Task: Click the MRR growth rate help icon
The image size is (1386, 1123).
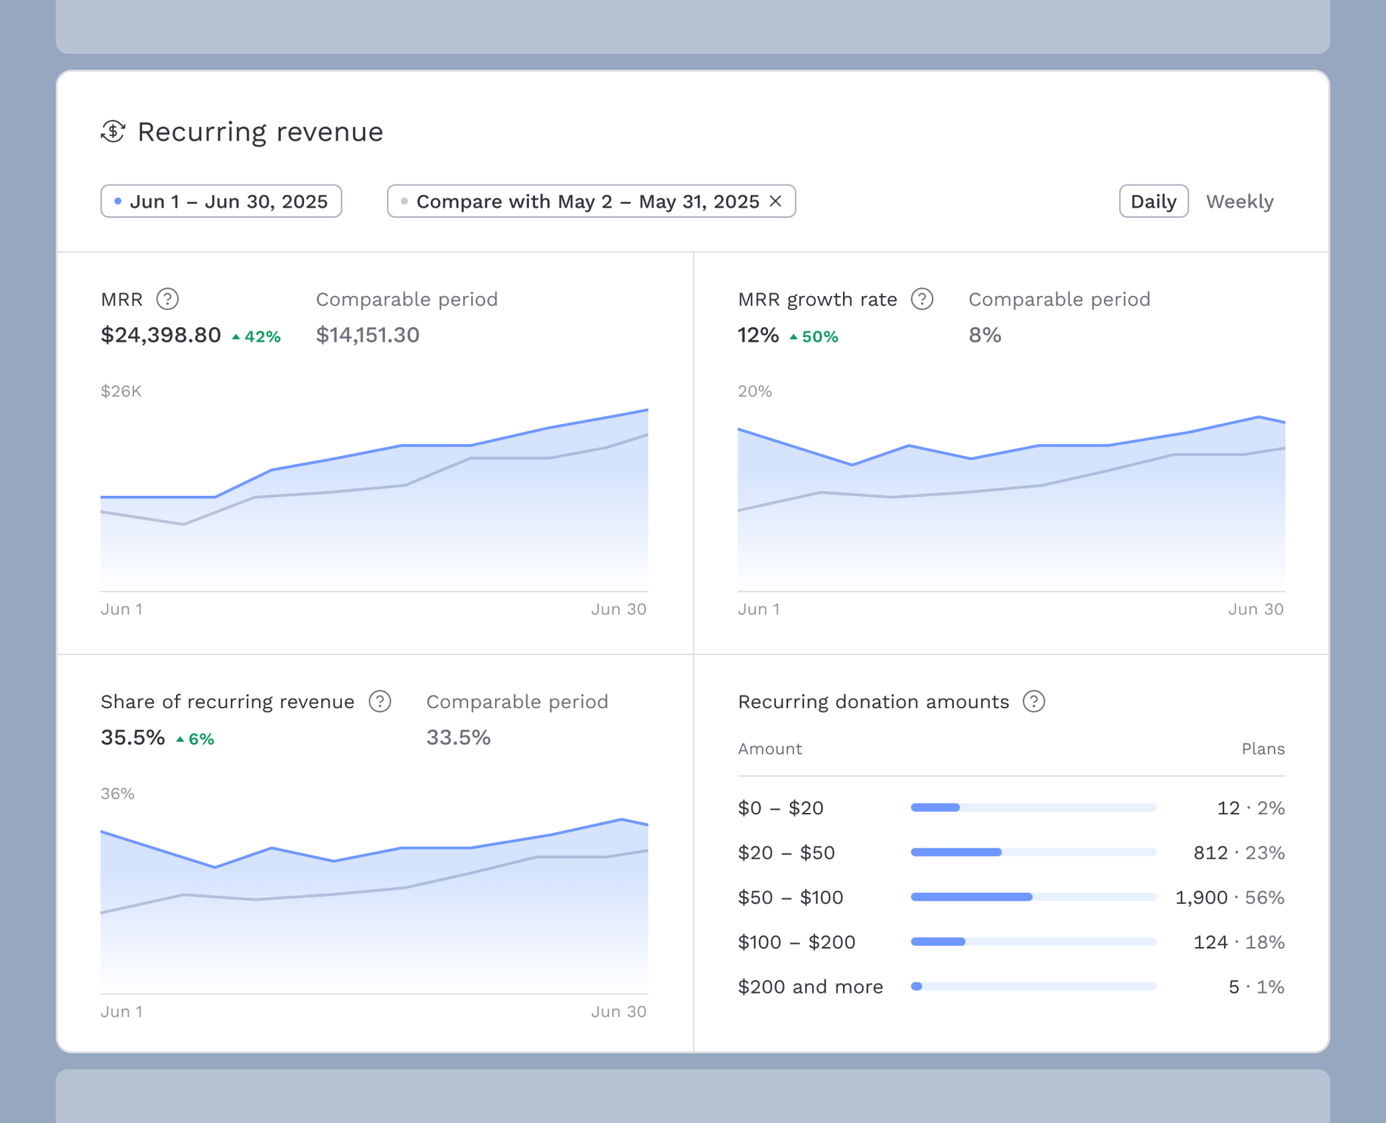Action: click(x=922, y=299)
